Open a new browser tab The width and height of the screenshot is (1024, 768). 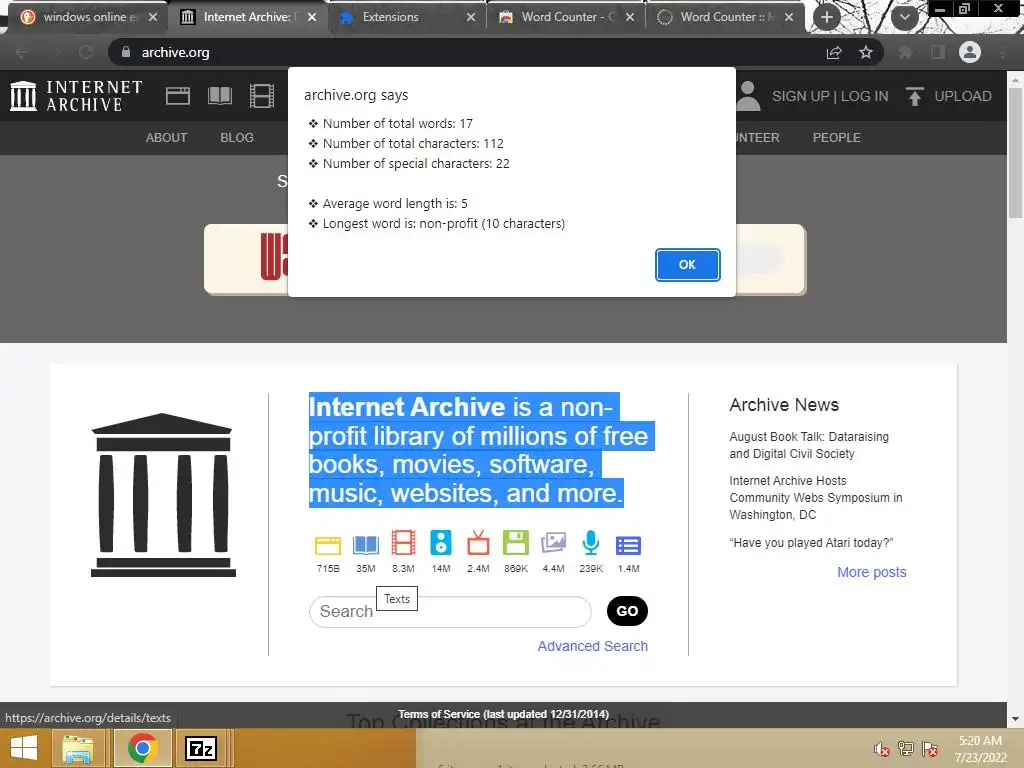click(827, 17)
